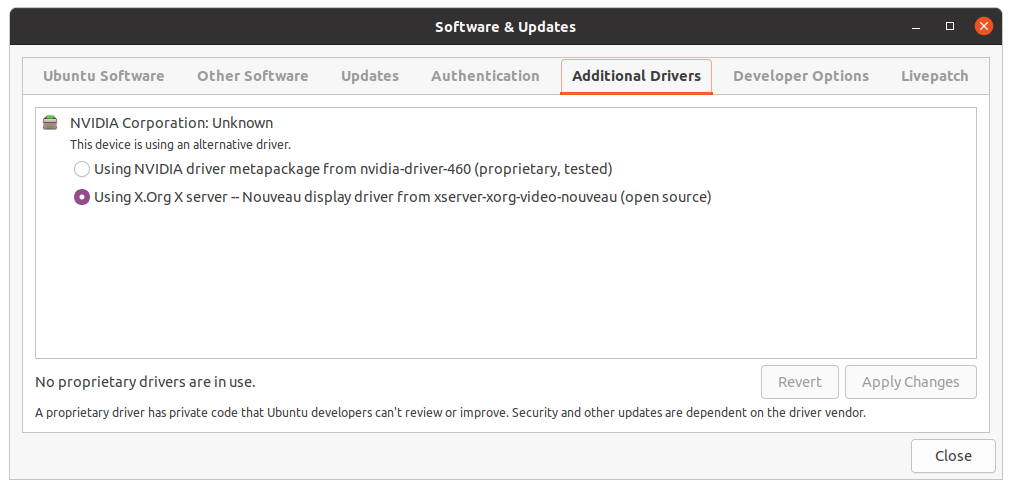Image resolution: width=1012 pixels, height=489 pixels.
Task: Click the Revert button
Action: (800, 382)
